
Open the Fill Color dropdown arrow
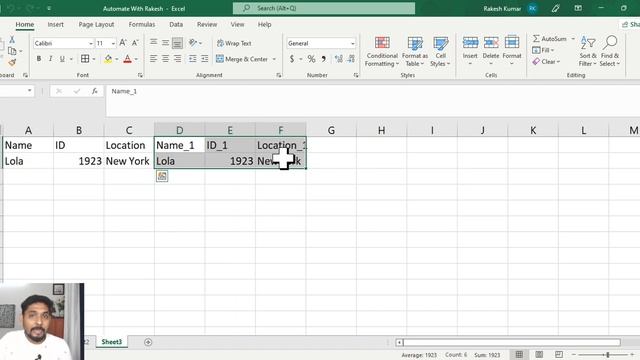click(x=117, y=59)
